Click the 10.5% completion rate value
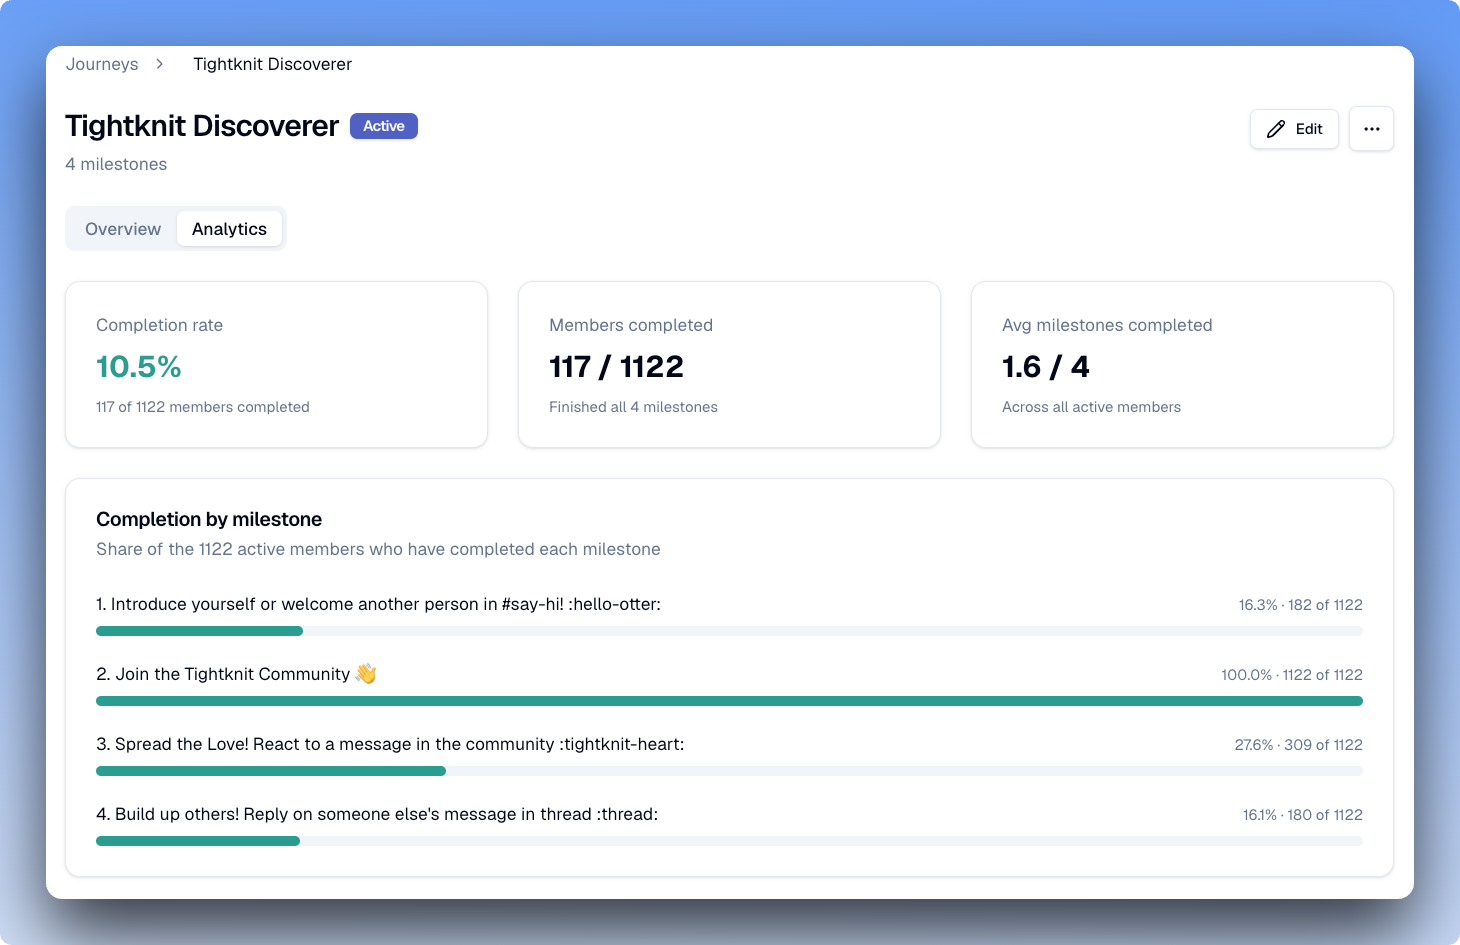The width and height of the screenshot is (1460, 945). [139, 367]
